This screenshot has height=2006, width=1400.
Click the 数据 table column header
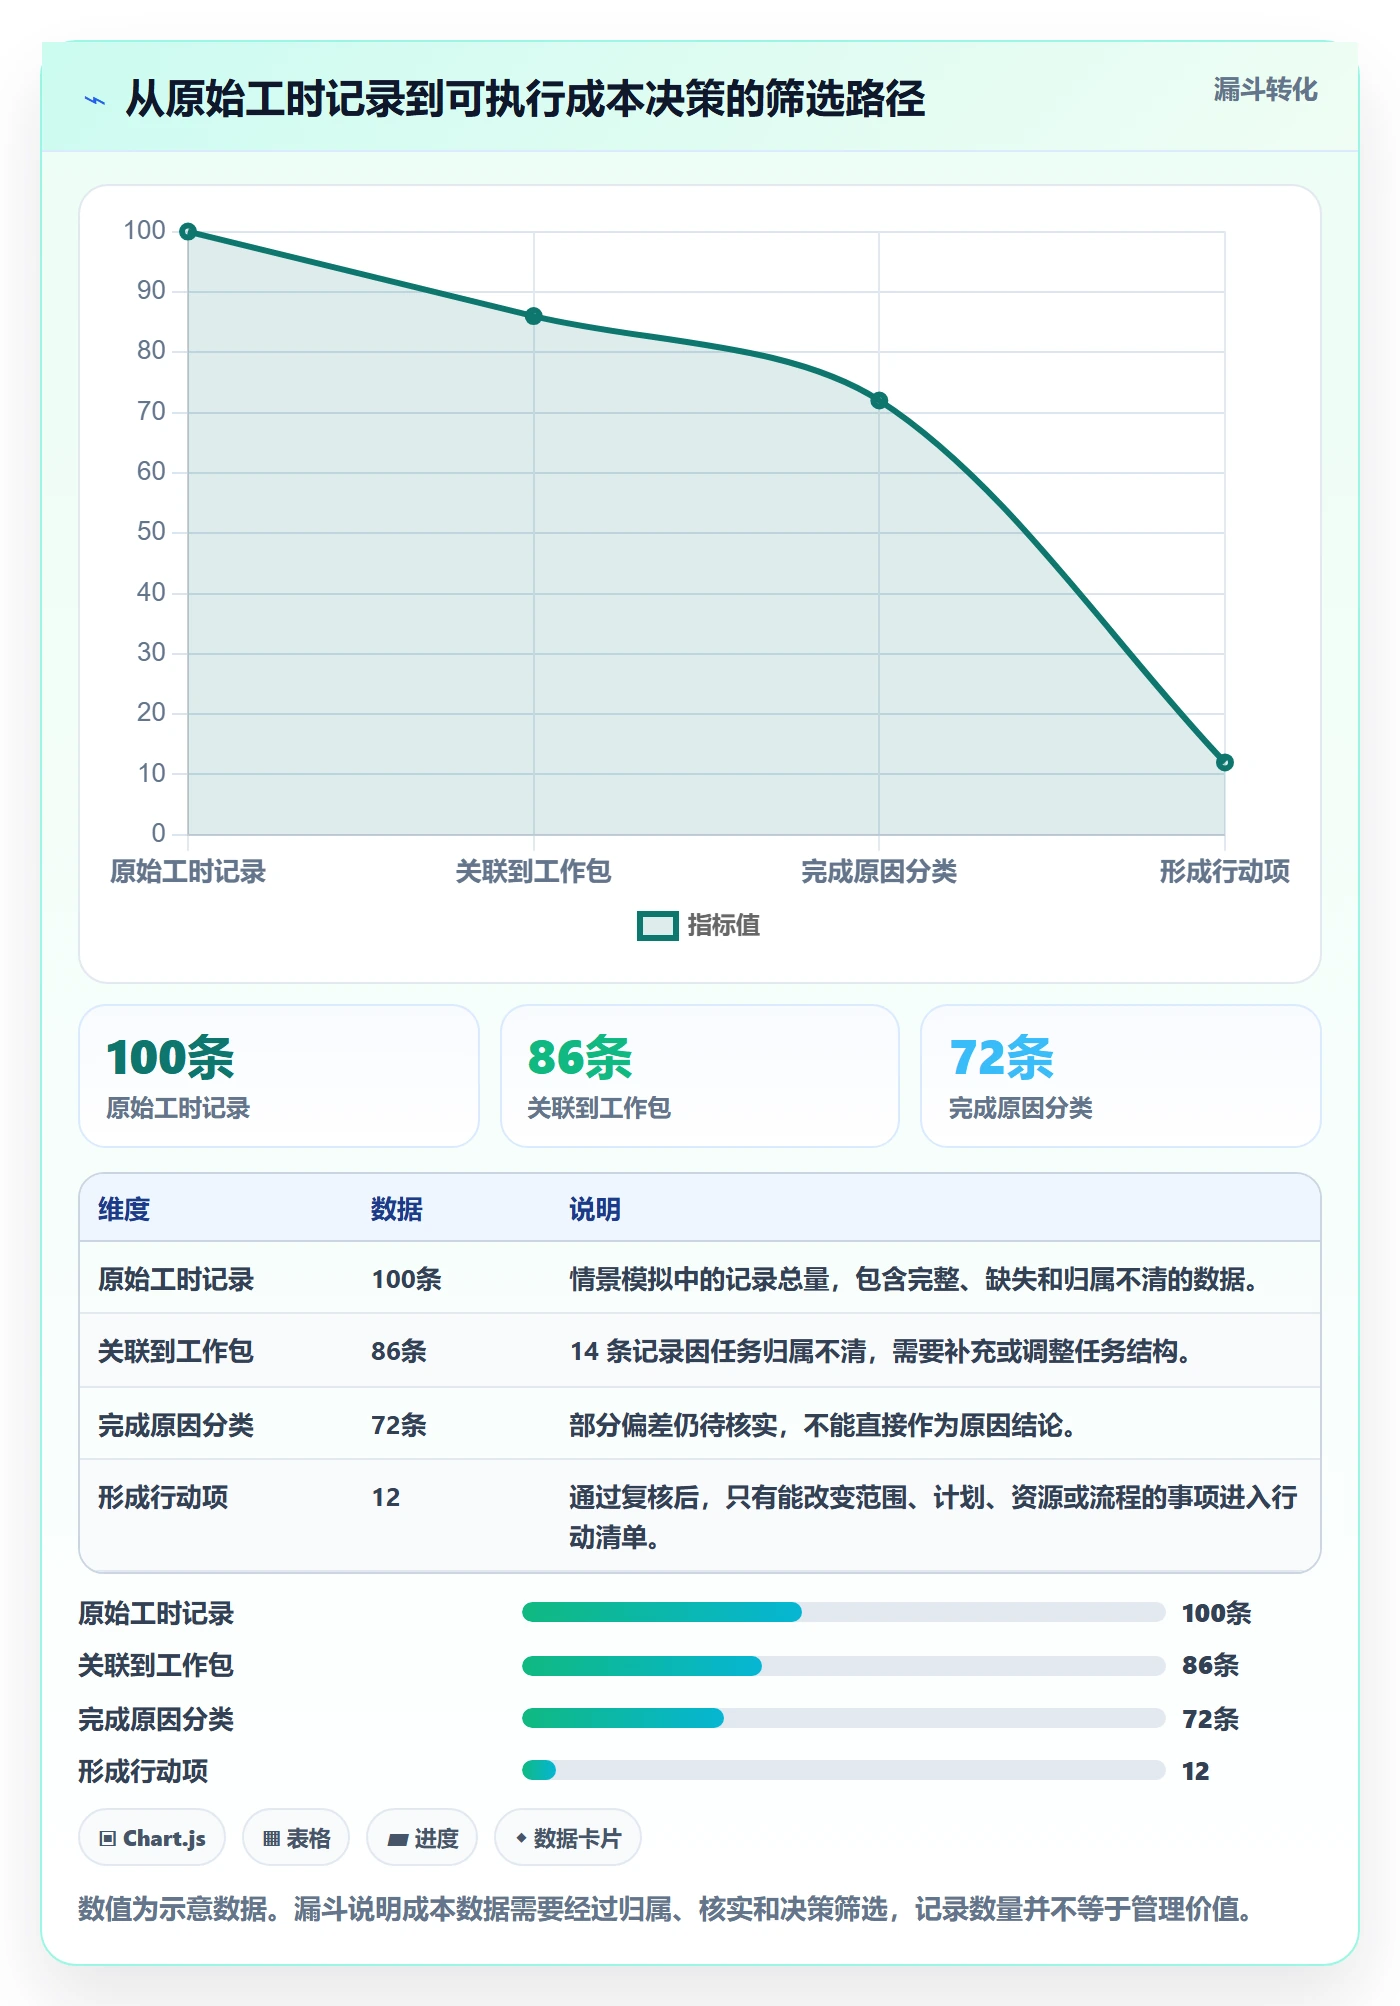point(397,1210)
